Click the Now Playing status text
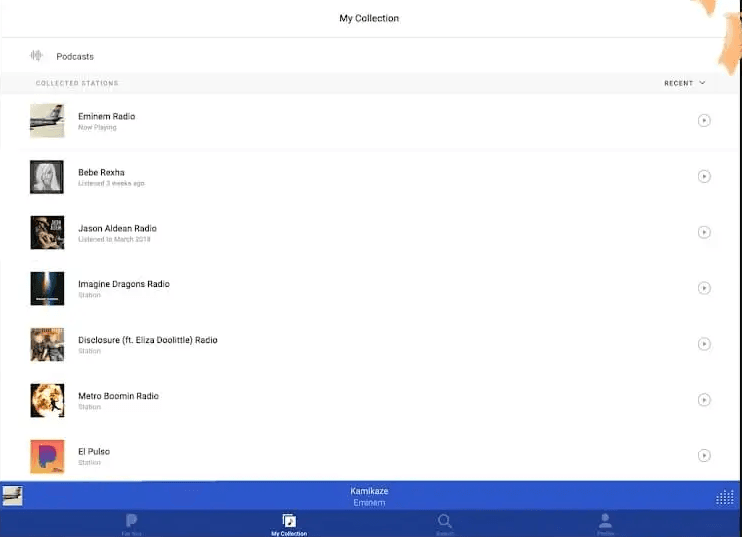This screenshot has width=742, height=537. [97, 127]
